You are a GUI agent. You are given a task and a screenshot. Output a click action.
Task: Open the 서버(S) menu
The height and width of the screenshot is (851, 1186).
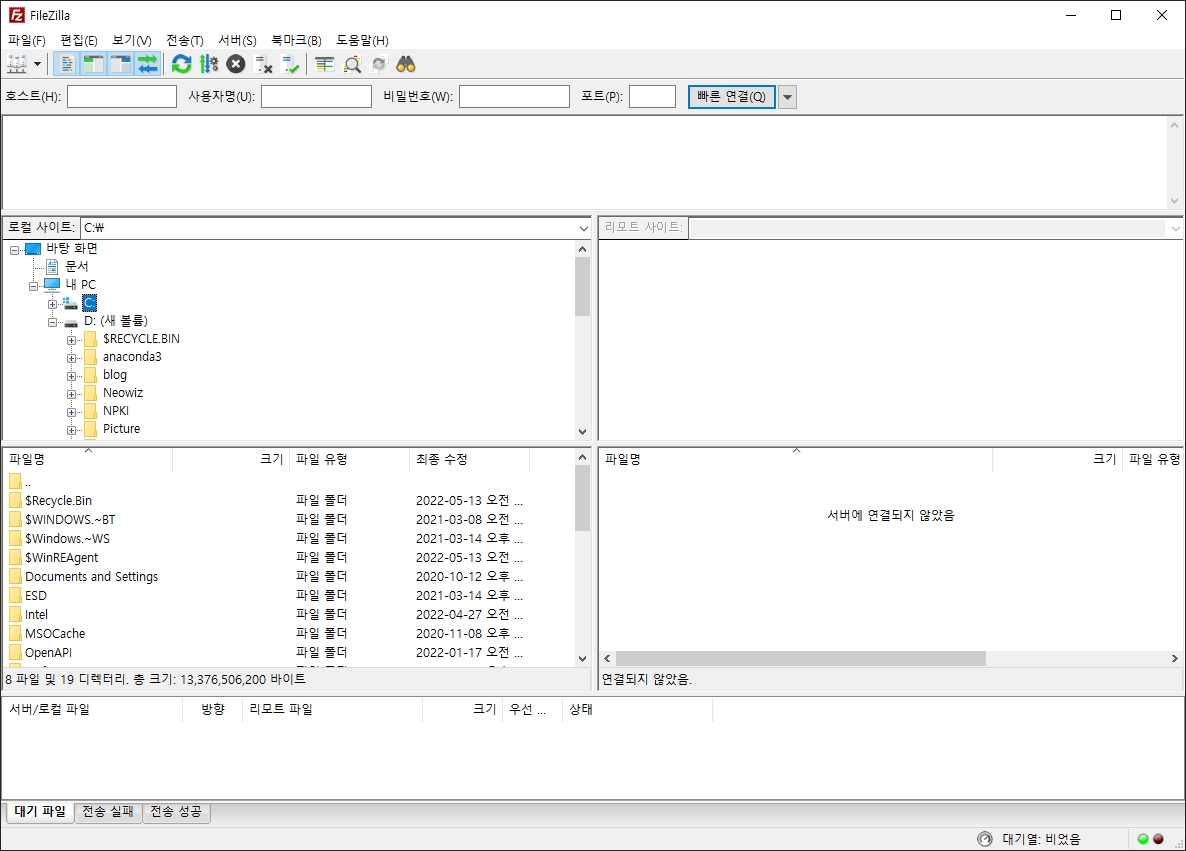[238, 40]
